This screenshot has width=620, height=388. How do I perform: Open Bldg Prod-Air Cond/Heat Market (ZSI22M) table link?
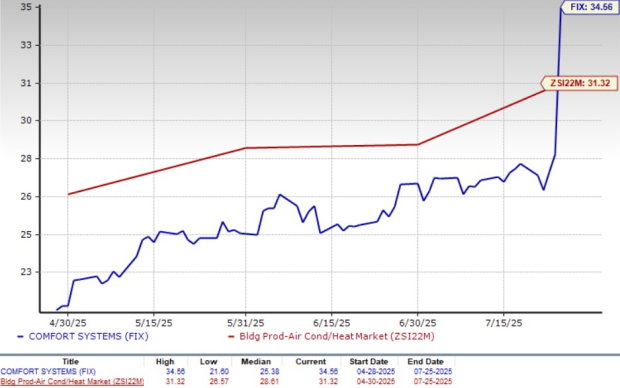click(x=72, y=381)
